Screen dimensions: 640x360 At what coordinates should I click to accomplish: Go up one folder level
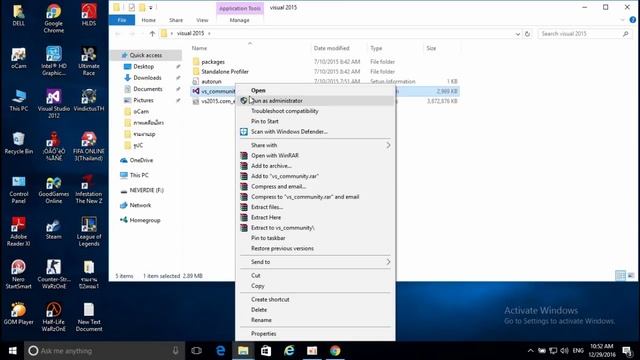click(x=152, y=33)
